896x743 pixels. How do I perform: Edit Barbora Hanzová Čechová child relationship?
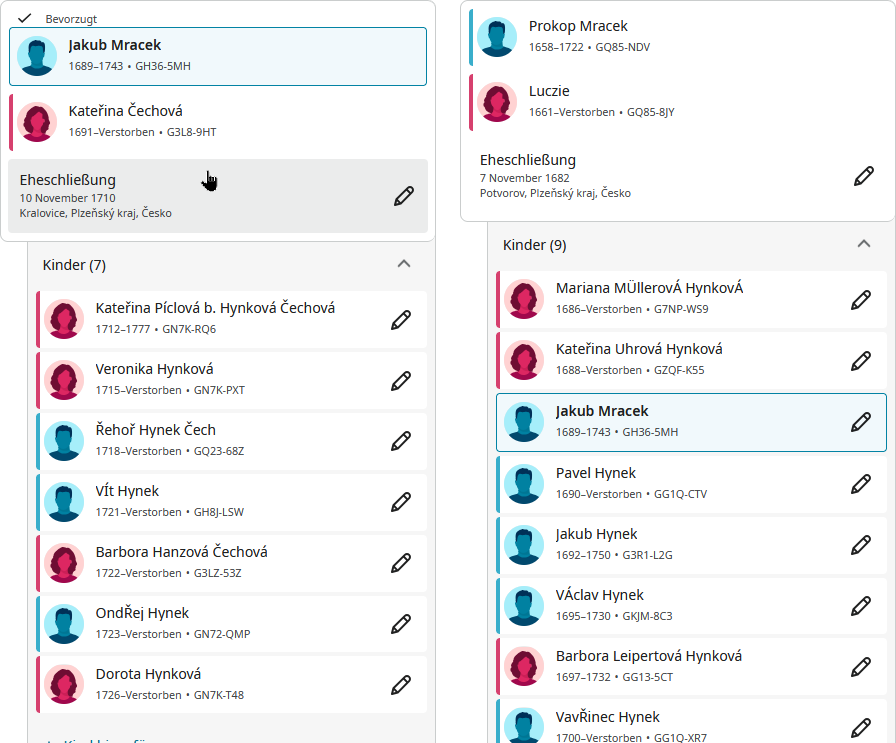(x=401, y=563)
